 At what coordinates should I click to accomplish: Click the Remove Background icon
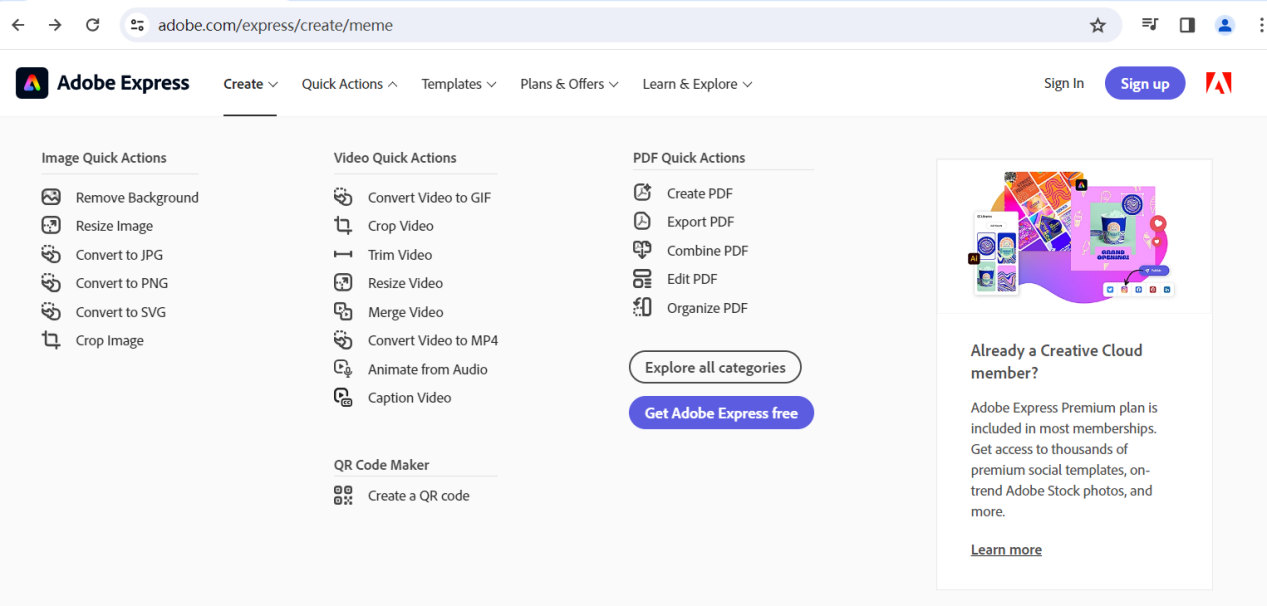pos(51,197)
